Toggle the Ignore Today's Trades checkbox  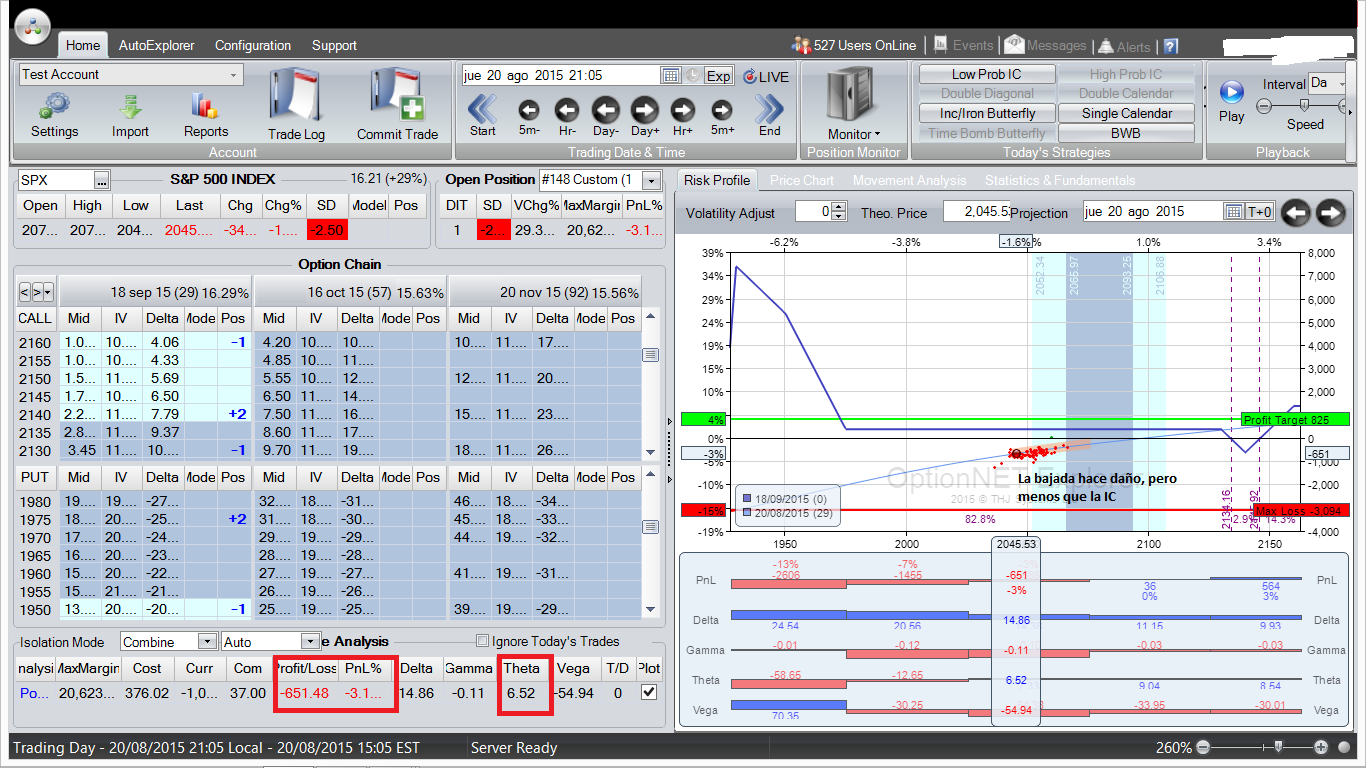[484, 641]
